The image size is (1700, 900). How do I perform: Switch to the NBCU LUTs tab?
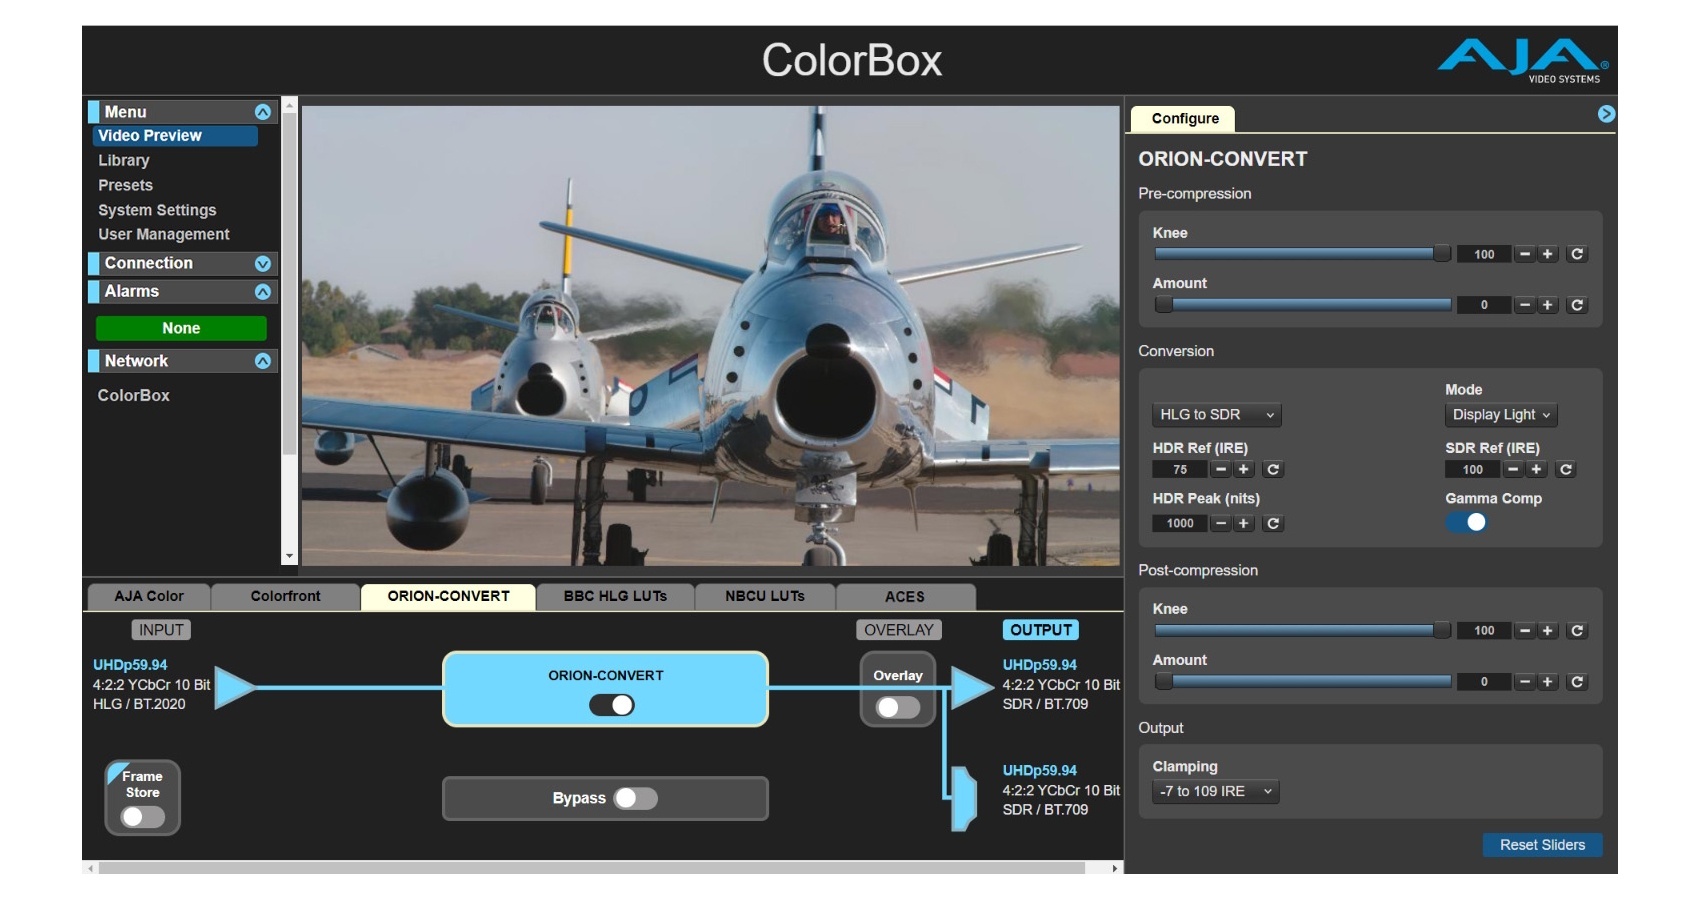(x=765, y=596)
